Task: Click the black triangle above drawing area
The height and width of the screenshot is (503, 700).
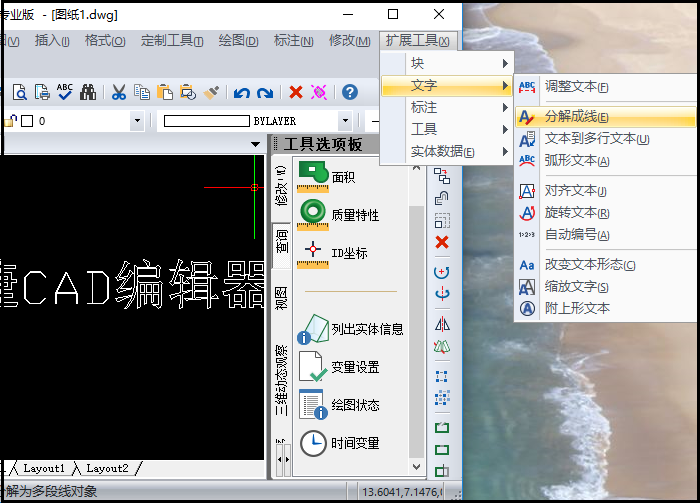Action: [255, 145]
